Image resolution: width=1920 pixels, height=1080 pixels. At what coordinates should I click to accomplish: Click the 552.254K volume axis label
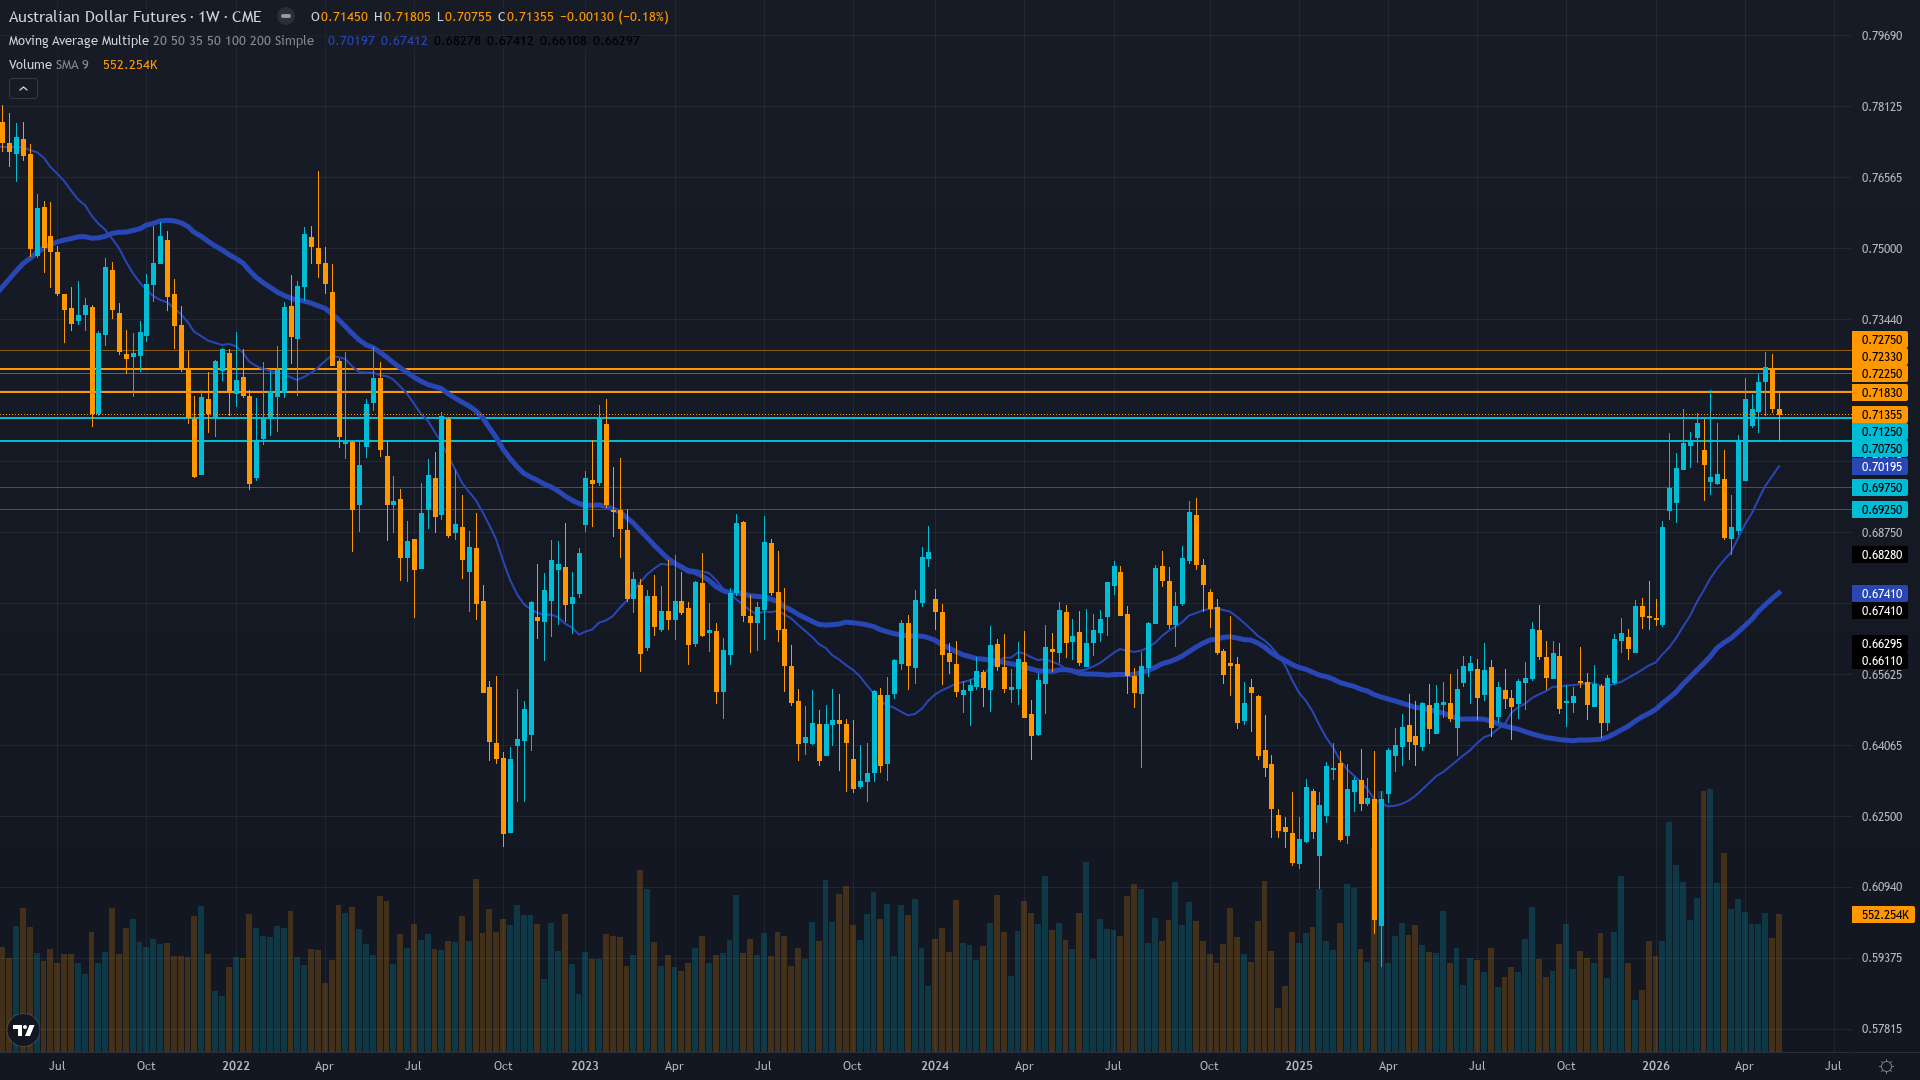pyautogui.click(x=1884, y=915)
